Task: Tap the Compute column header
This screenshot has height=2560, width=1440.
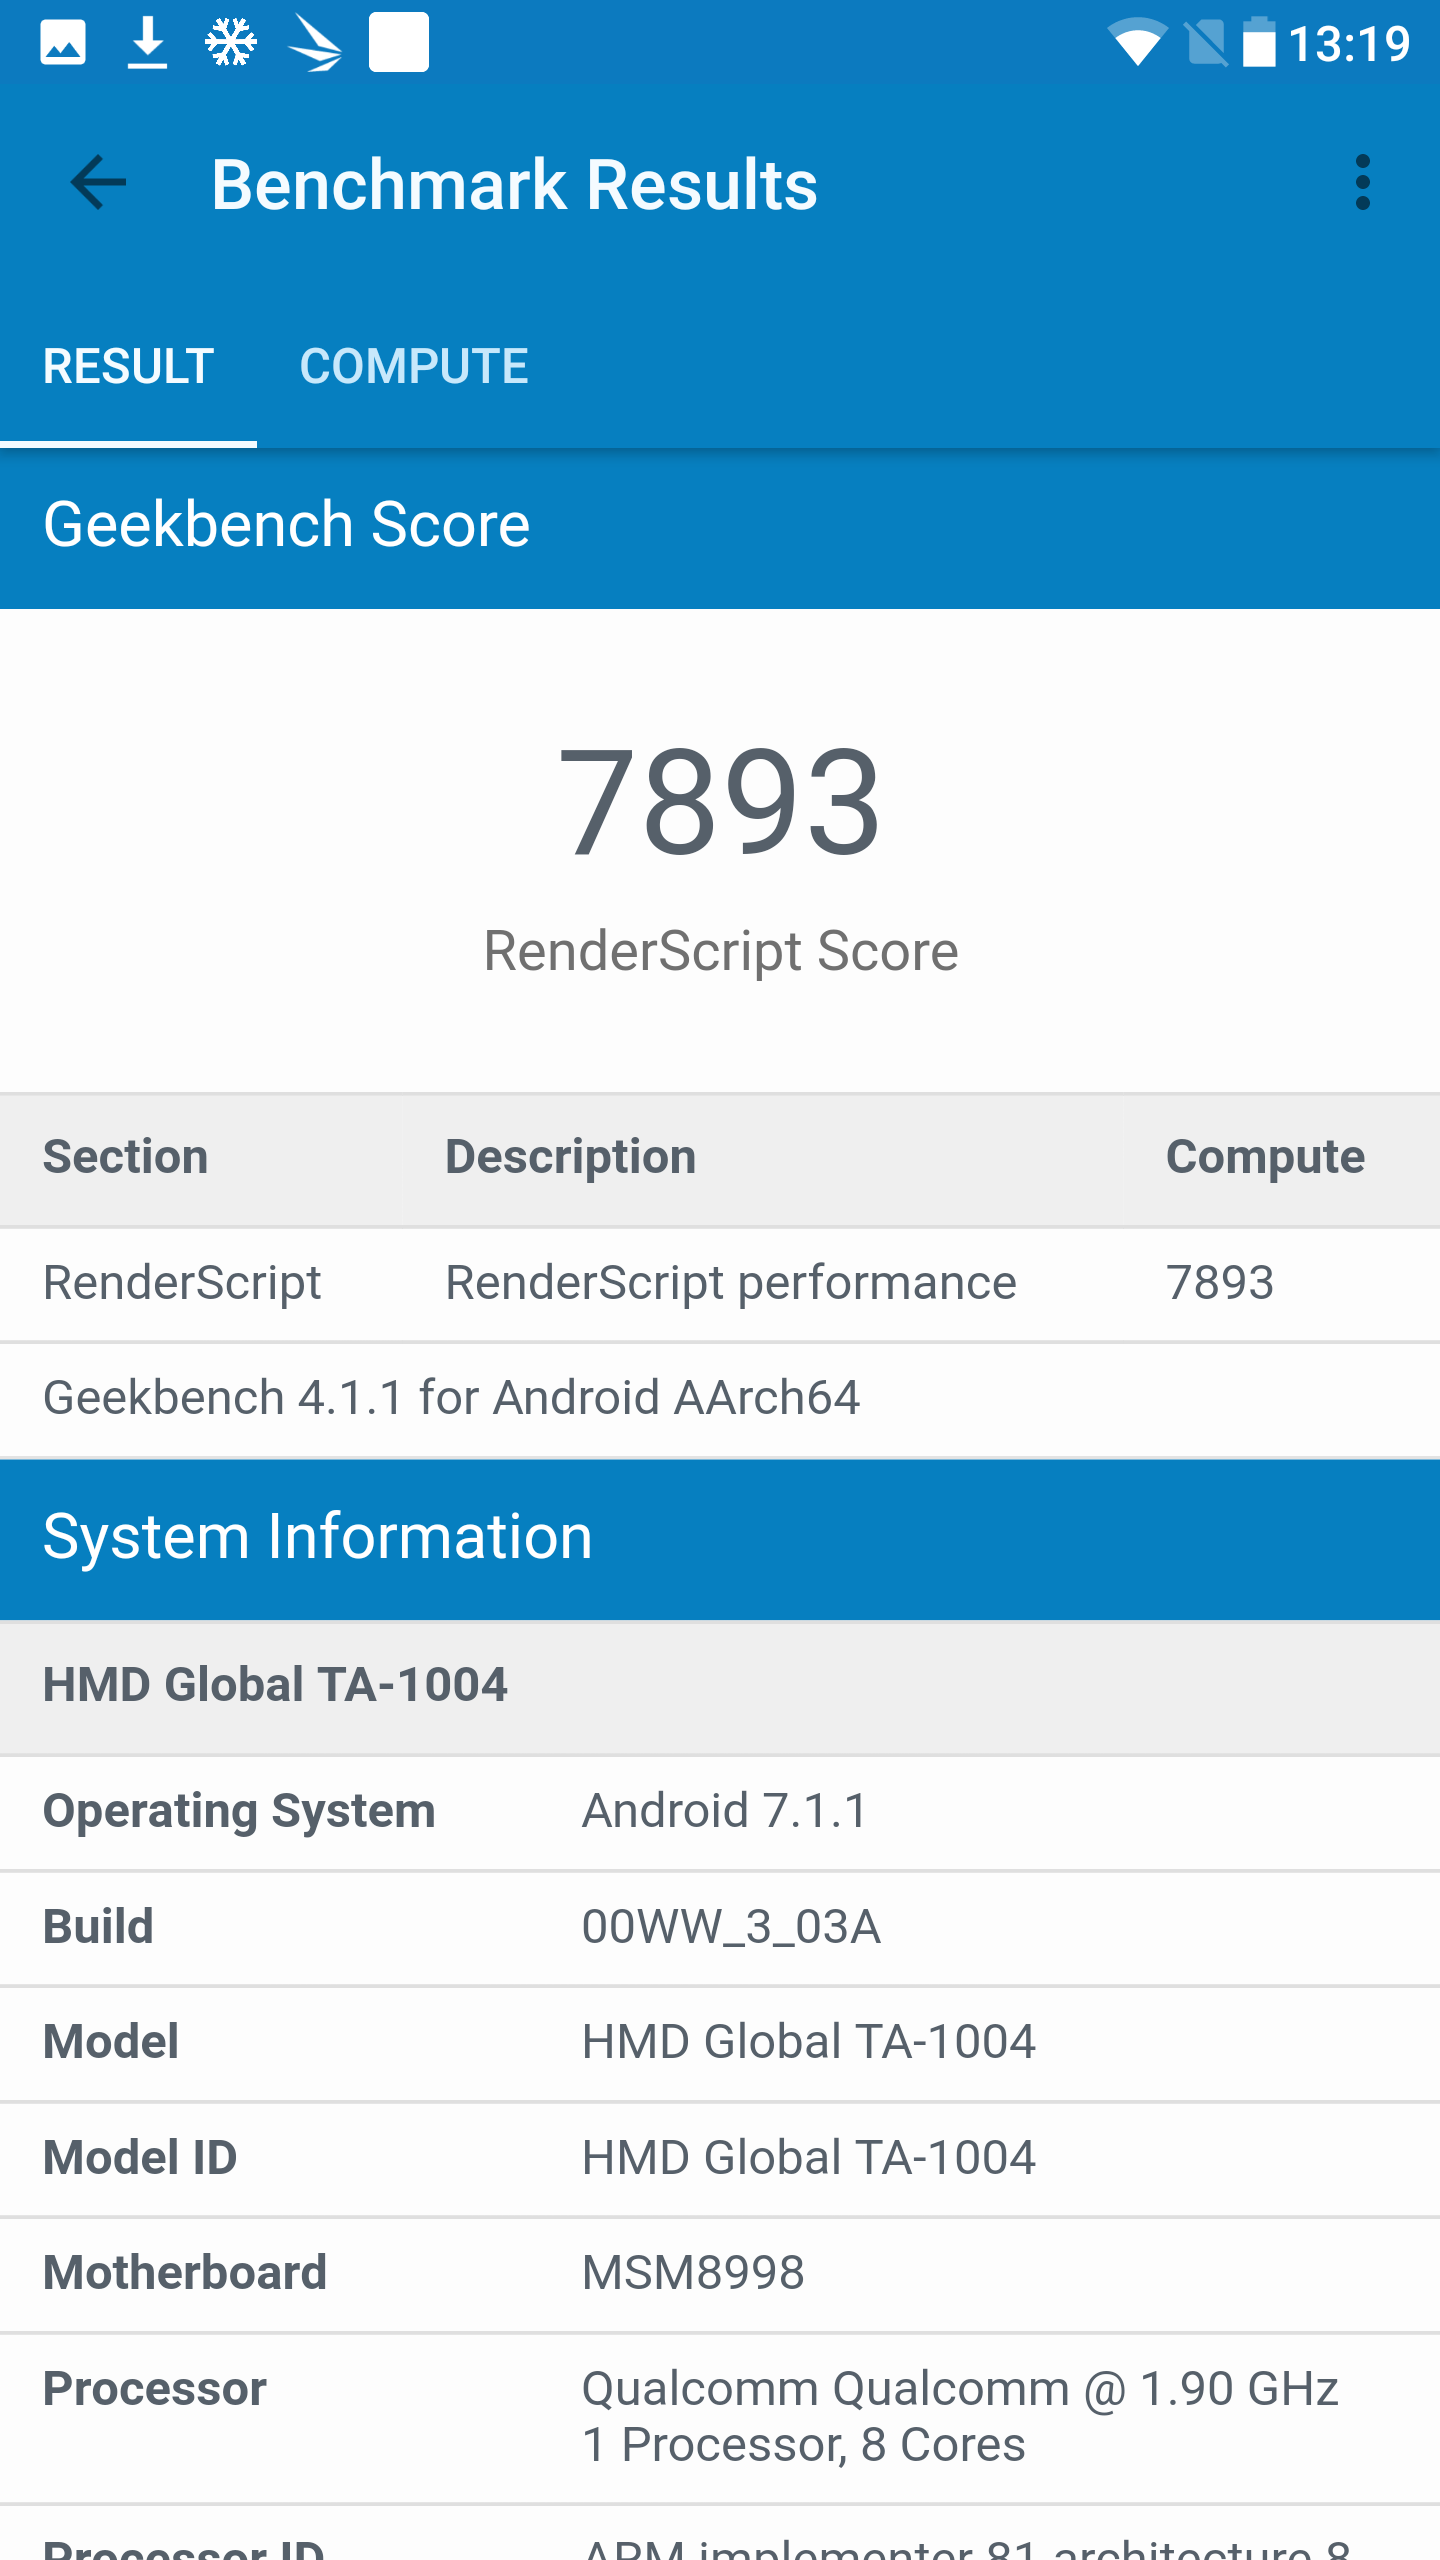Action: (1265, 1157)
